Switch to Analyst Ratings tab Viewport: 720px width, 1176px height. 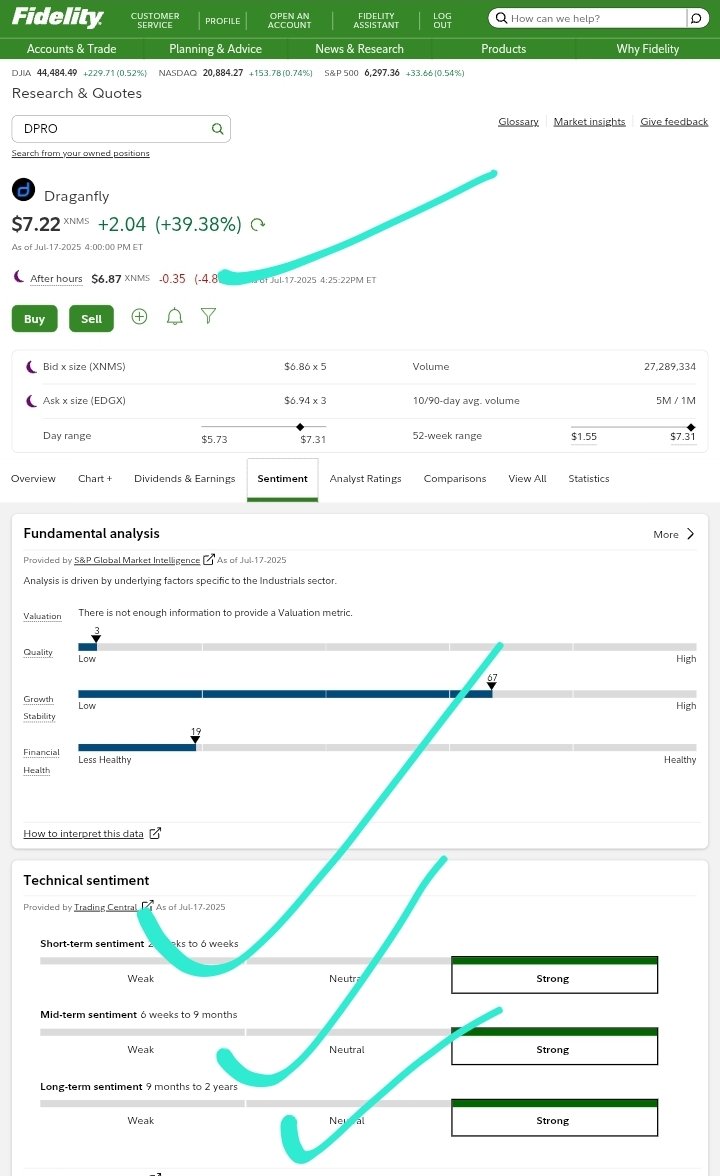[x=365, y=478]
